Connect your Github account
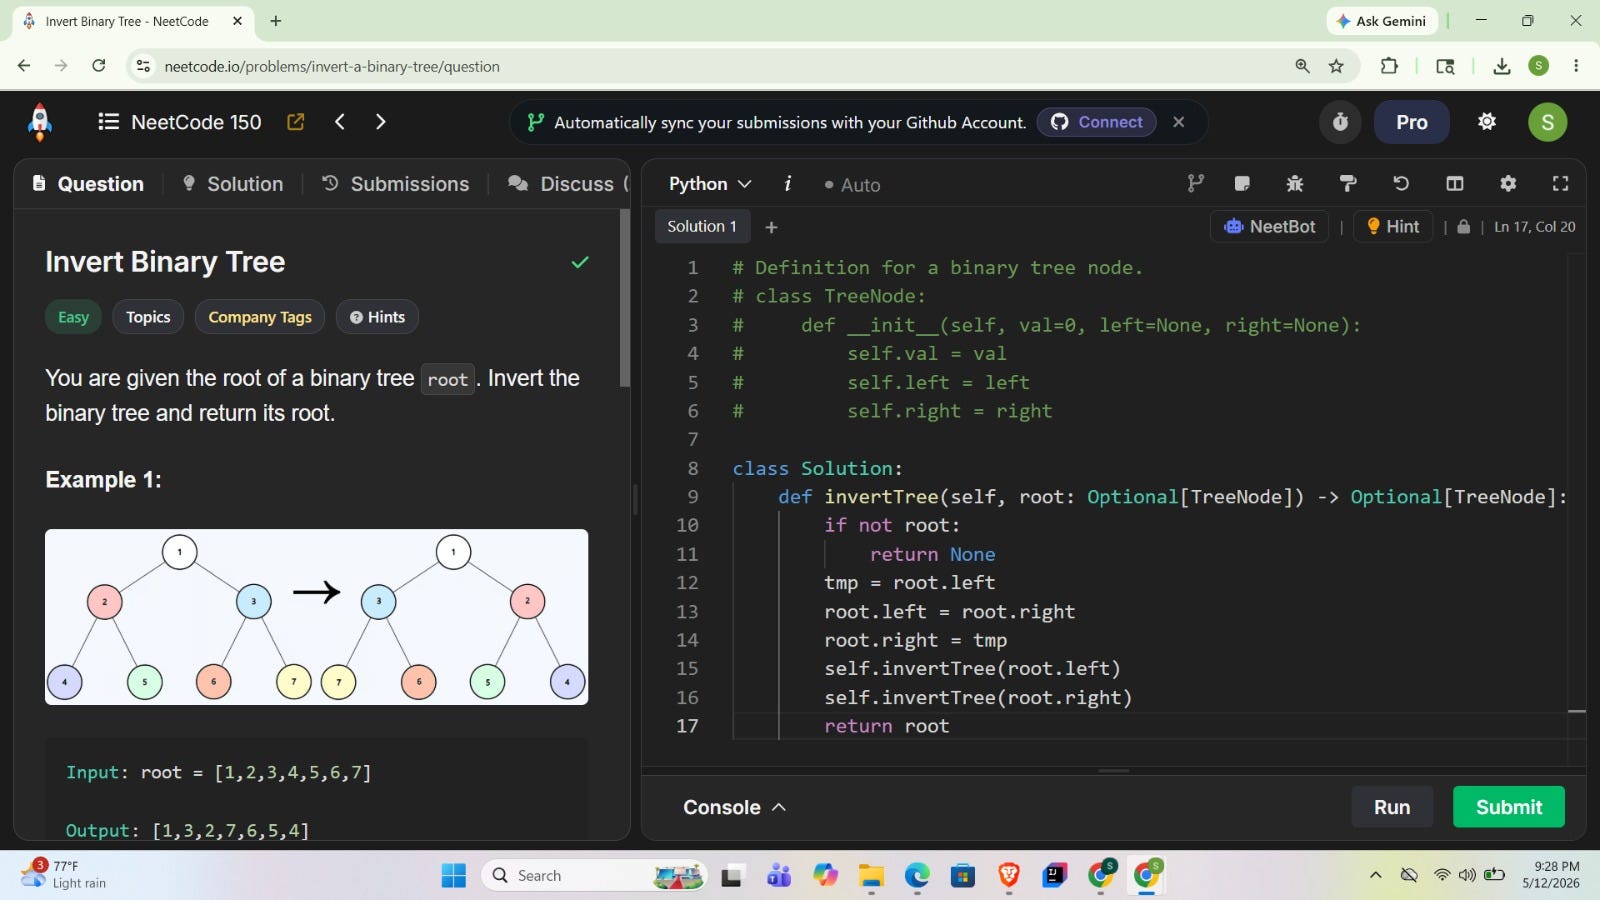 tap(1096, 122)
